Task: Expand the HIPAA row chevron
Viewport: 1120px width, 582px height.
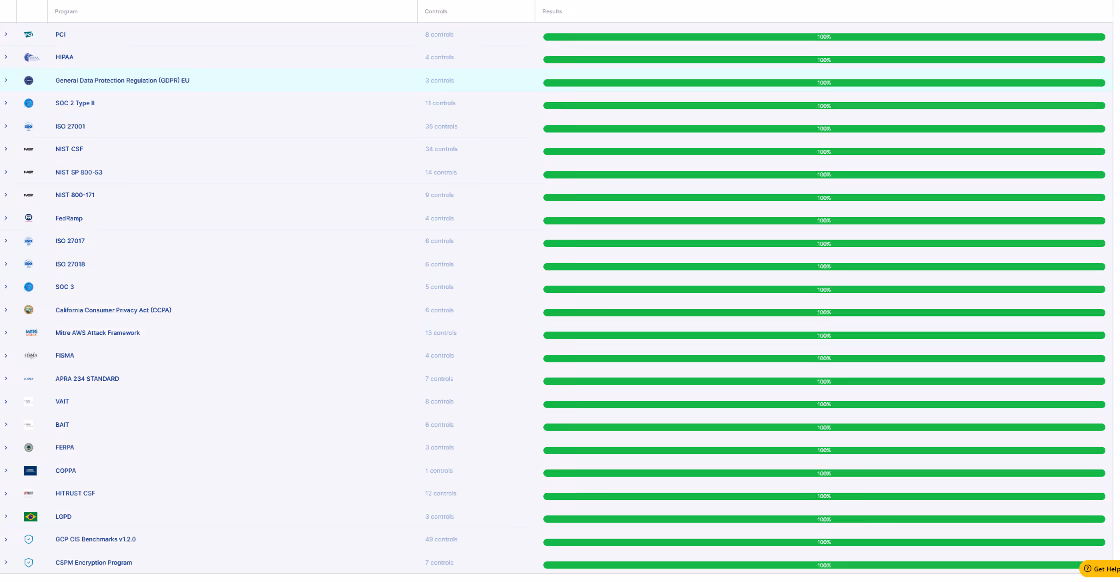Action: click(6, 57)
